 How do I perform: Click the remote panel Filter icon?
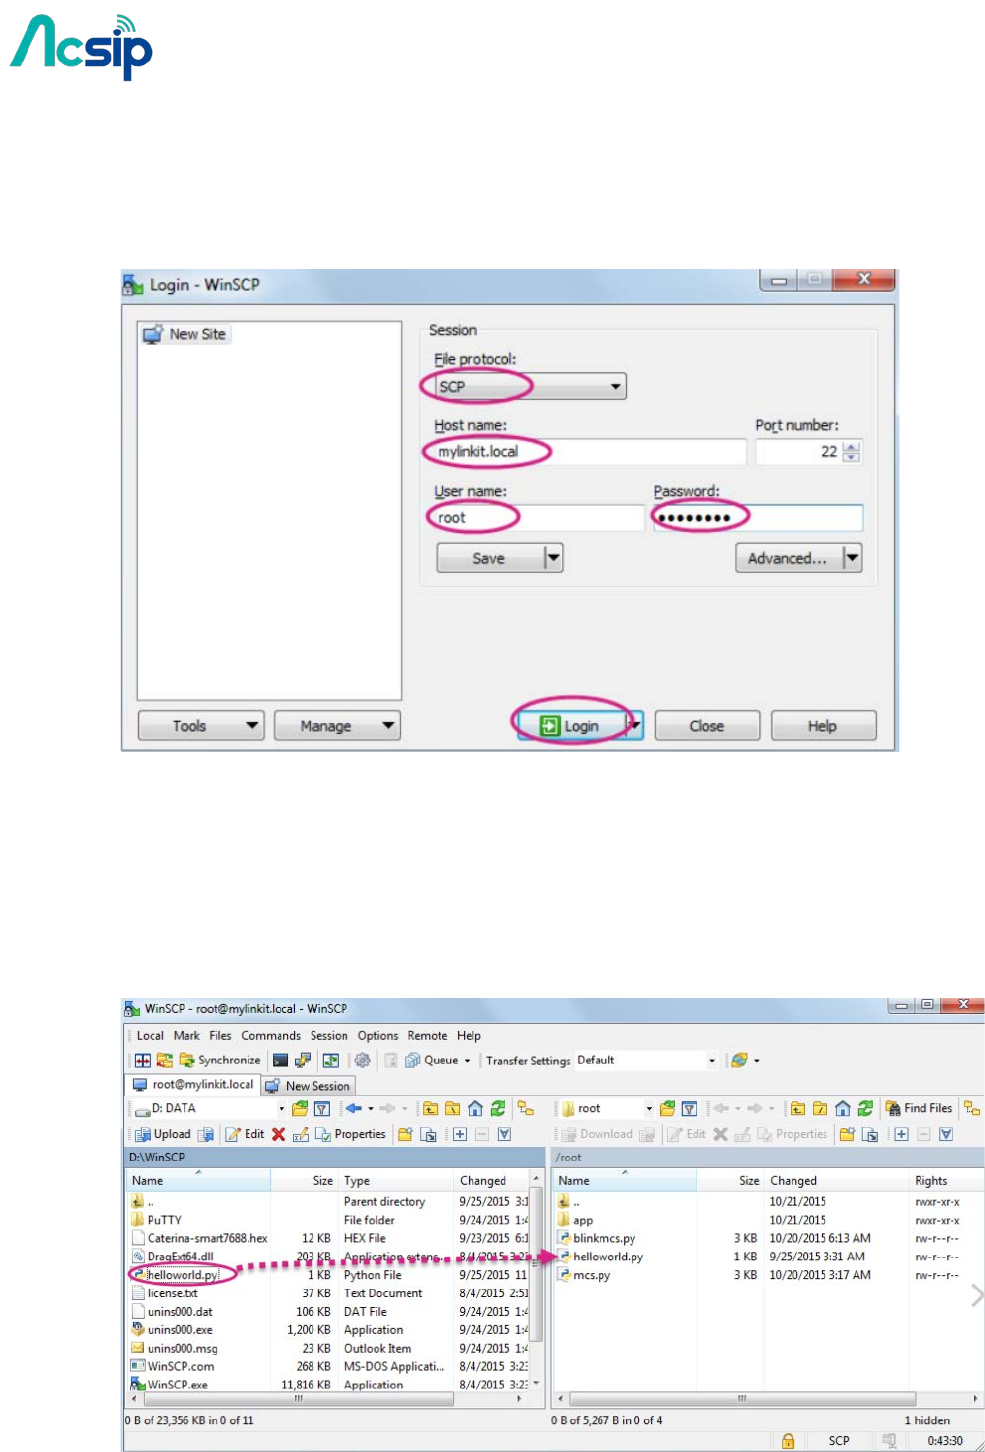(x=689, y=1108)
